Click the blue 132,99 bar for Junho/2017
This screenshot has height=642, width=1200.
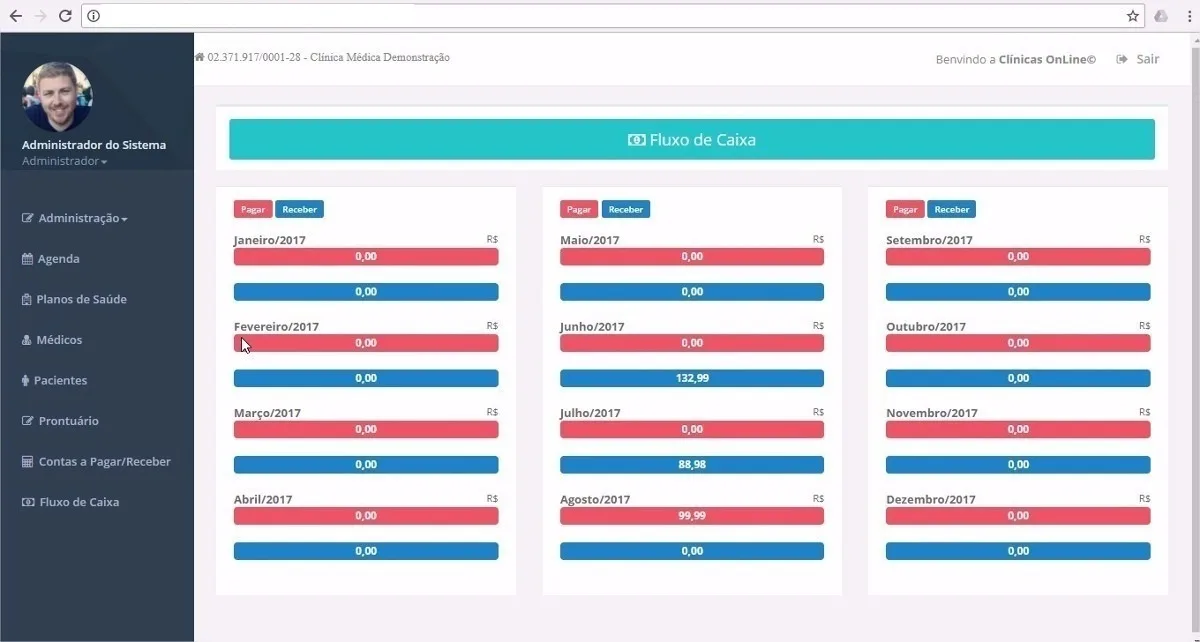[x=692, y=378]
